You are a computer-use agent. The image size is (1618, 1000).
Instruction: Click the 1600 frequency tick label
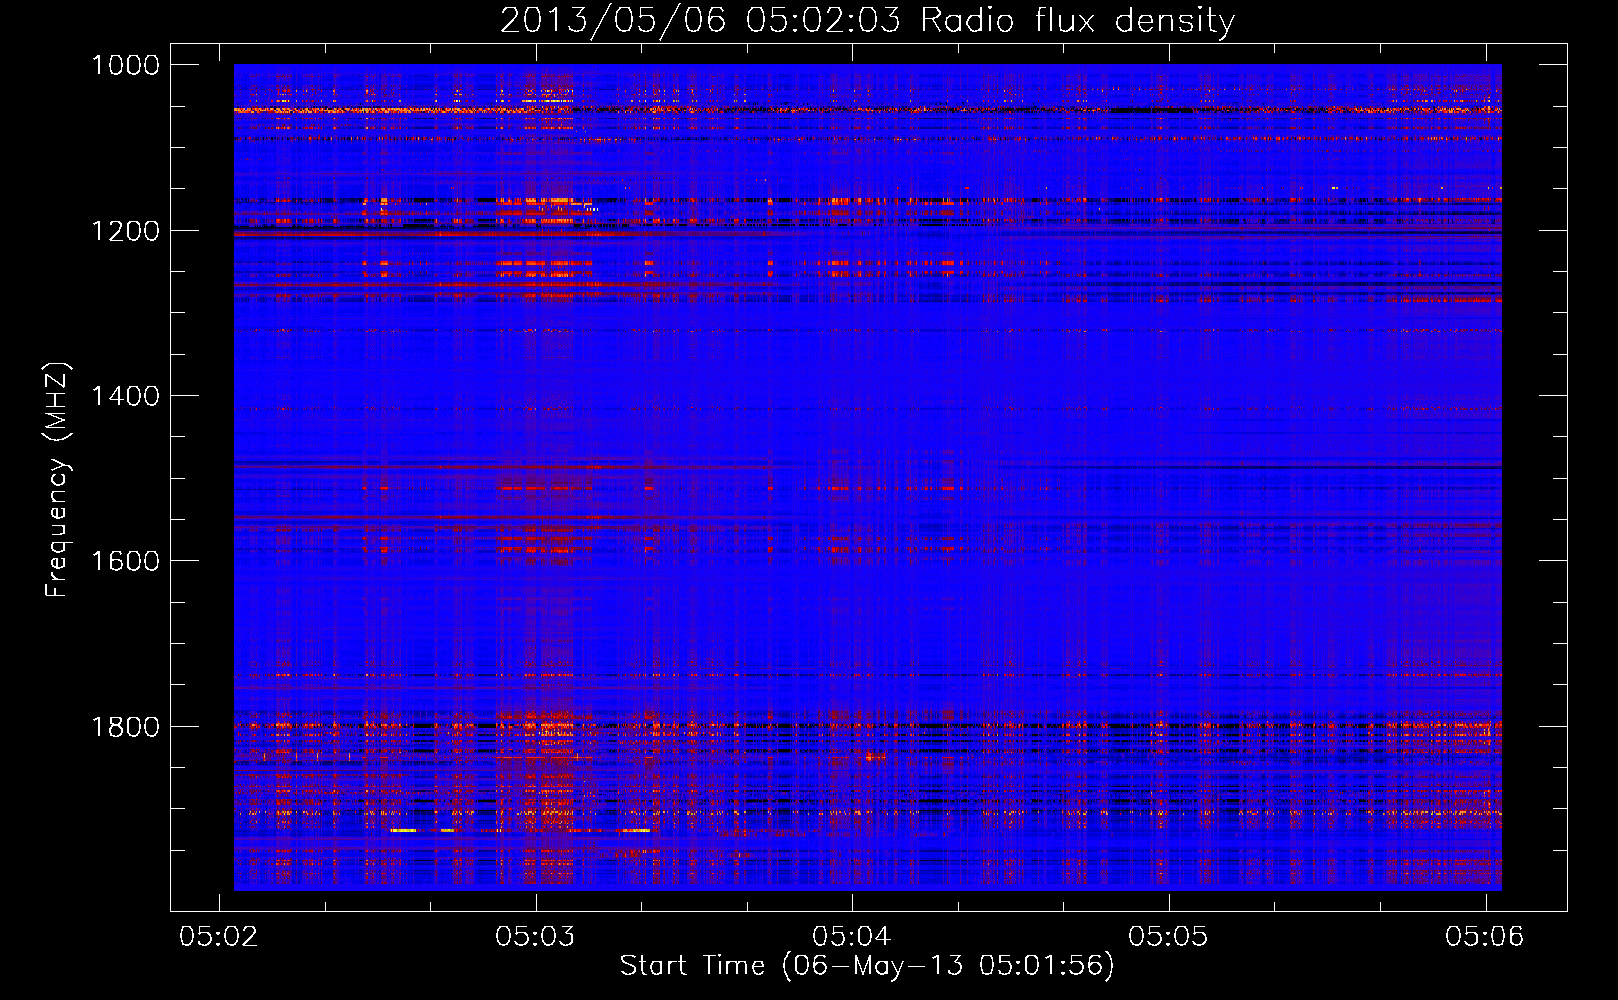pyautogui.click(x=126, y=561)
